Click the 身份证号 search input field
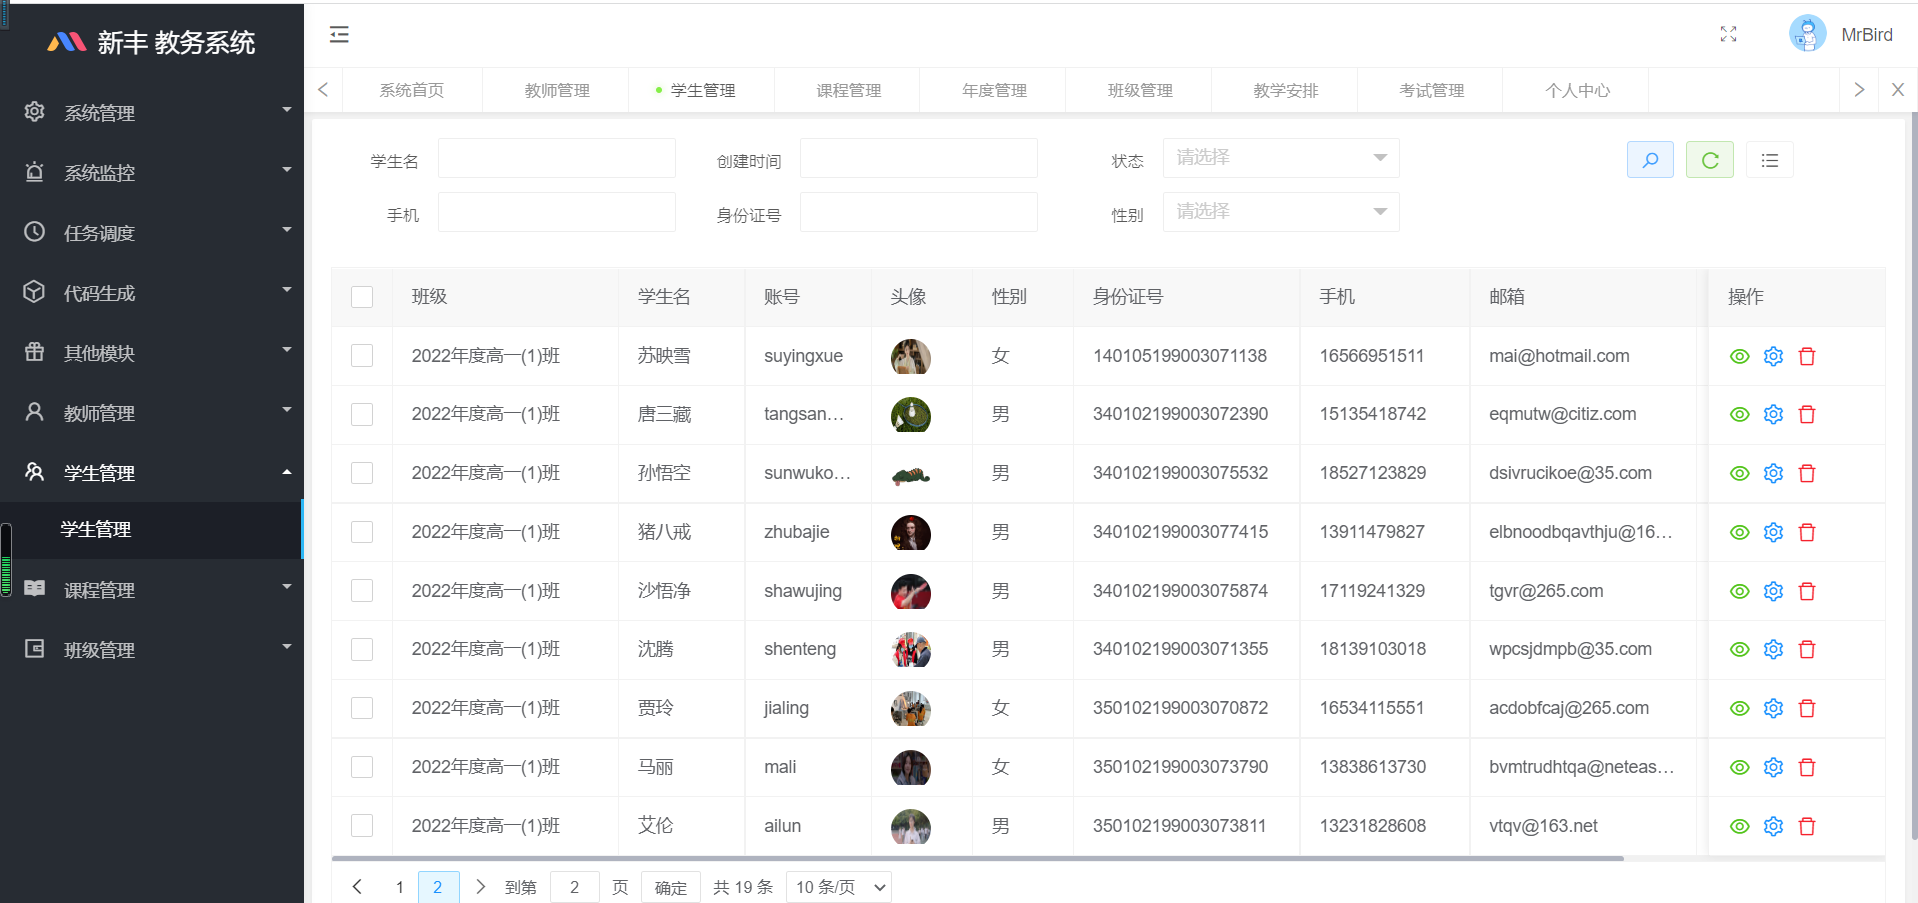Screen dimensions: 1918x903 919,212
